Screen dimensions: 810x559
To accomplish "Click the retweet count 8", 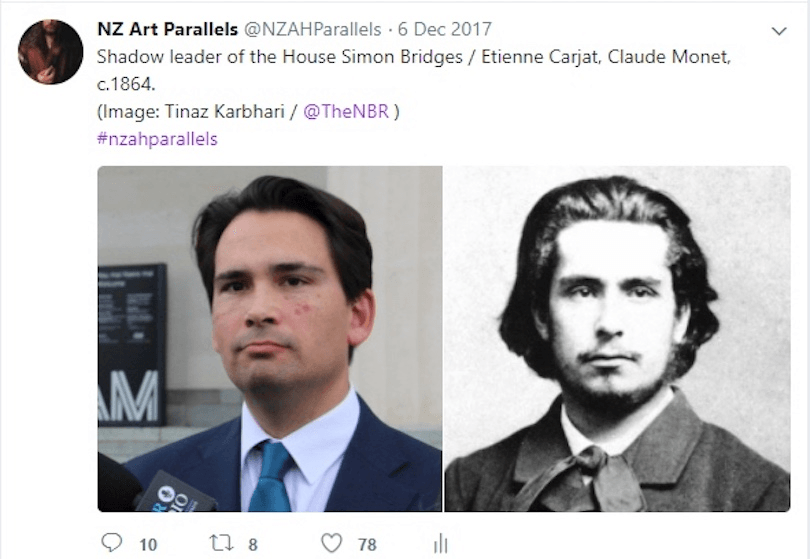I will [x=253, y=545].
